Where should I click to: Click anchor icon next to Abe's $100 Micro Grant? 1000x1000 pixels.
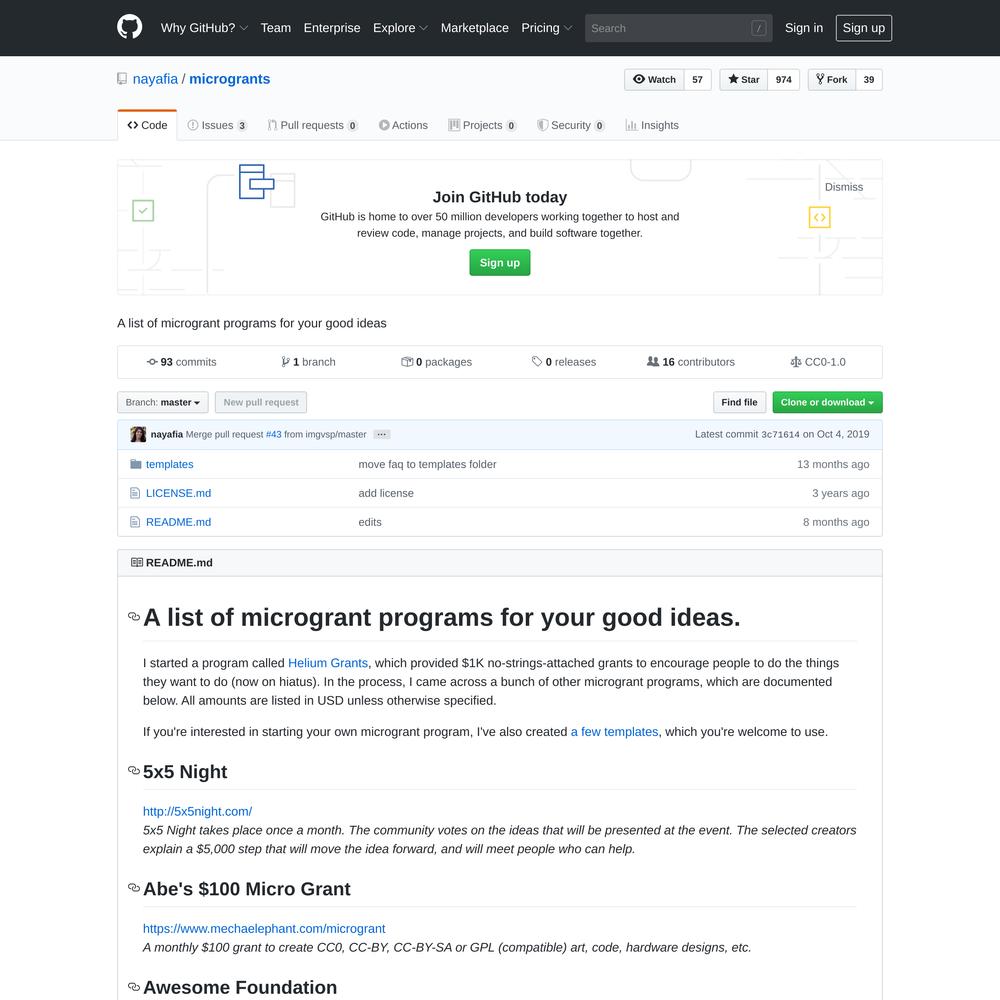134,888
